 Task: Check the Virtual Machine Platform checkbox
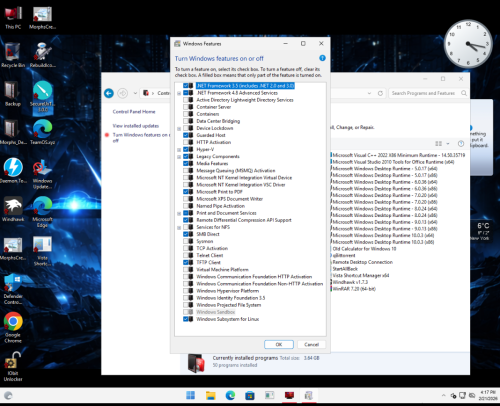point(186,269)
